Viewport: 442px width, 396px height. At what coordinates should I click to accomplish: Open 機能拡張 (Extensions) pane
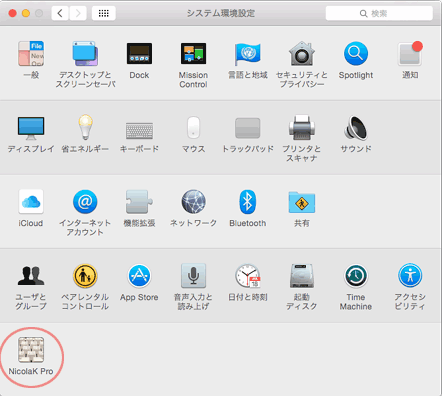pyautogui.click(x=139, y=201)
